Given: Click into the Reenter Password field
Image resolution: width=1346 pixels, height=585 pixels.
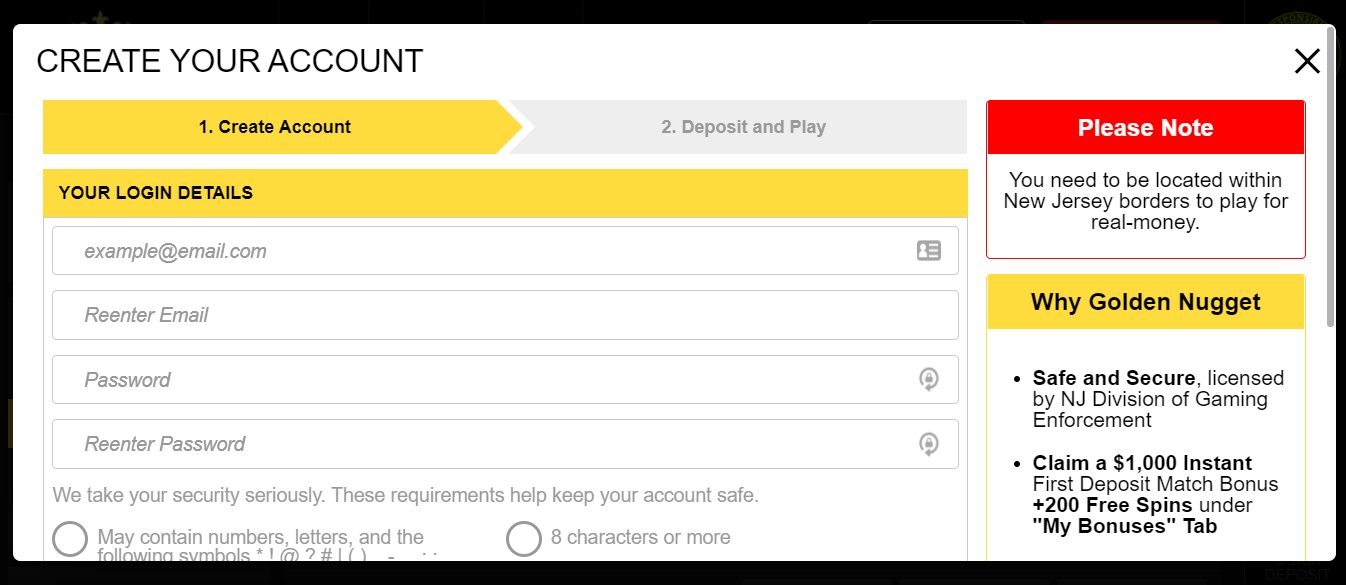Looking at the screenshot, I should pos(480,444).
